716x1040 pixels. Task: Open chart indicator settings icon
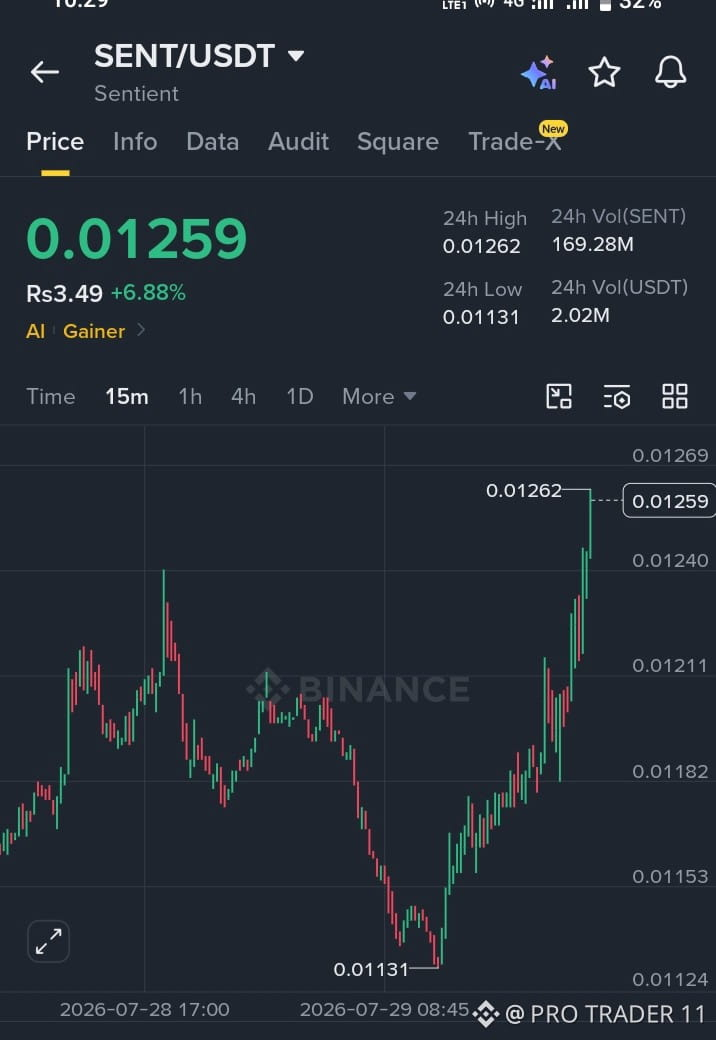(x=617, y=397)
